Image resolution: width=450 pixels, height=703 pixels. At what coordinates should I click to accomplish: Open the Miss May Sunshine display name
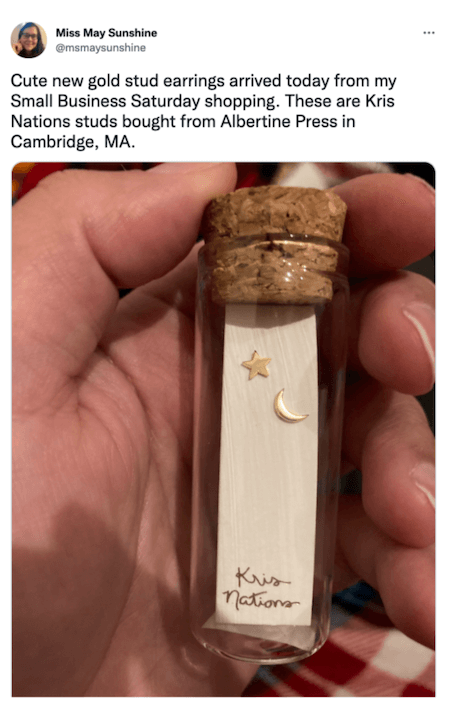point(106,33)
